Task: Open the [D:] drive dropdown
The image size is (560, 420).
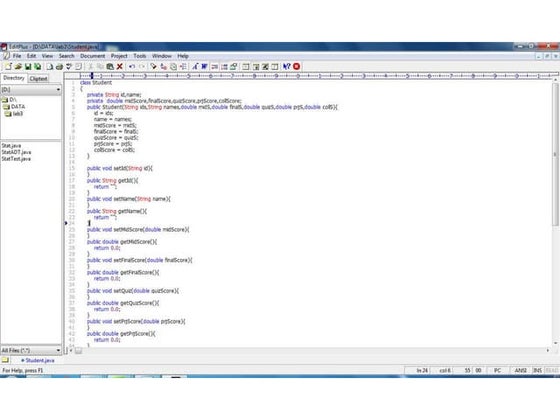Action: tap(31, 90)
